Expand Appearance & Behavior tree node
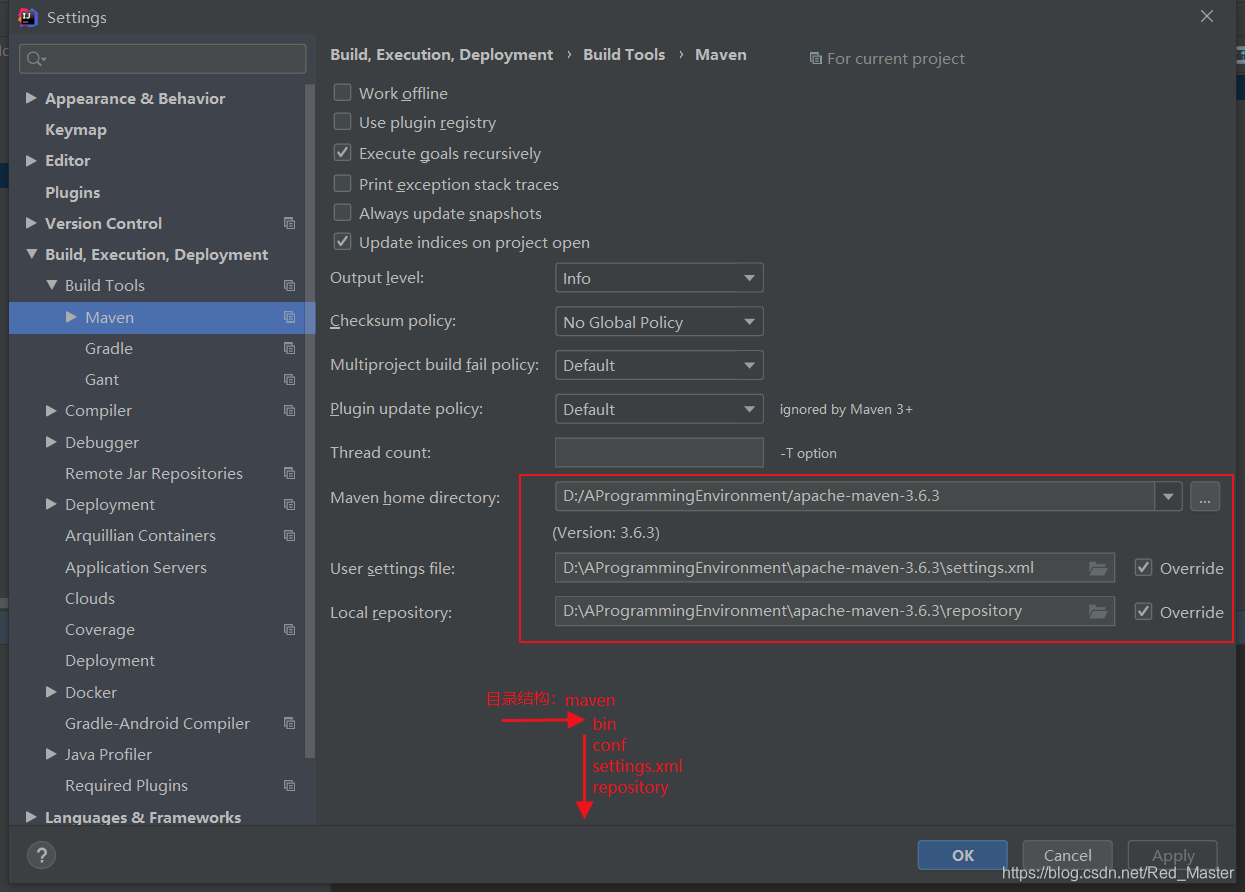This screenshot has width=1245, height=892. tap(31, 98)
